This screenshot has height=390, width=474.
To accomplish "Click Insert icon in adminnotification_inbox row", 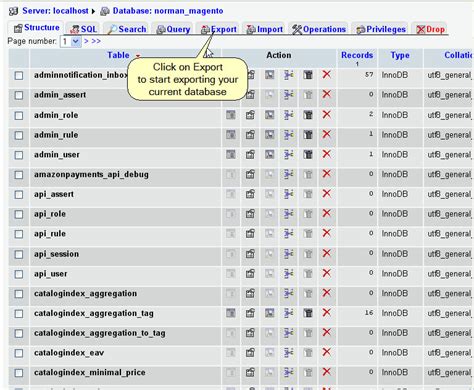I will coord(289,75).
